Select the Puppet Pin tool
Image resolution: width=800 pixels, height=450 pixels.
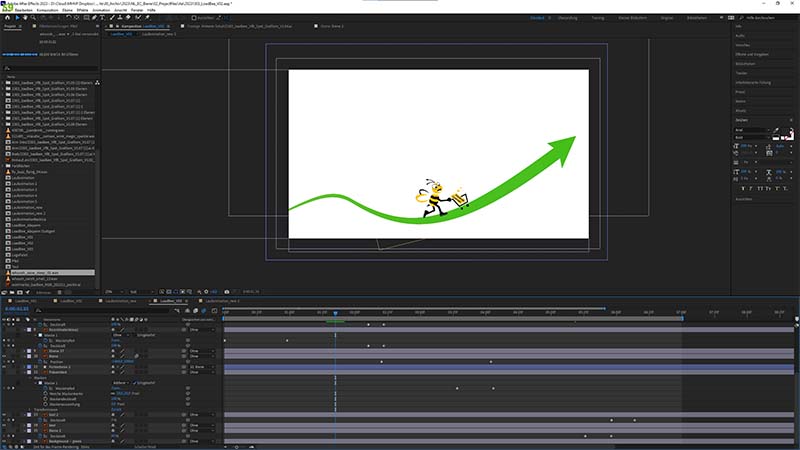pyautogui.click(x=147, y=17)
